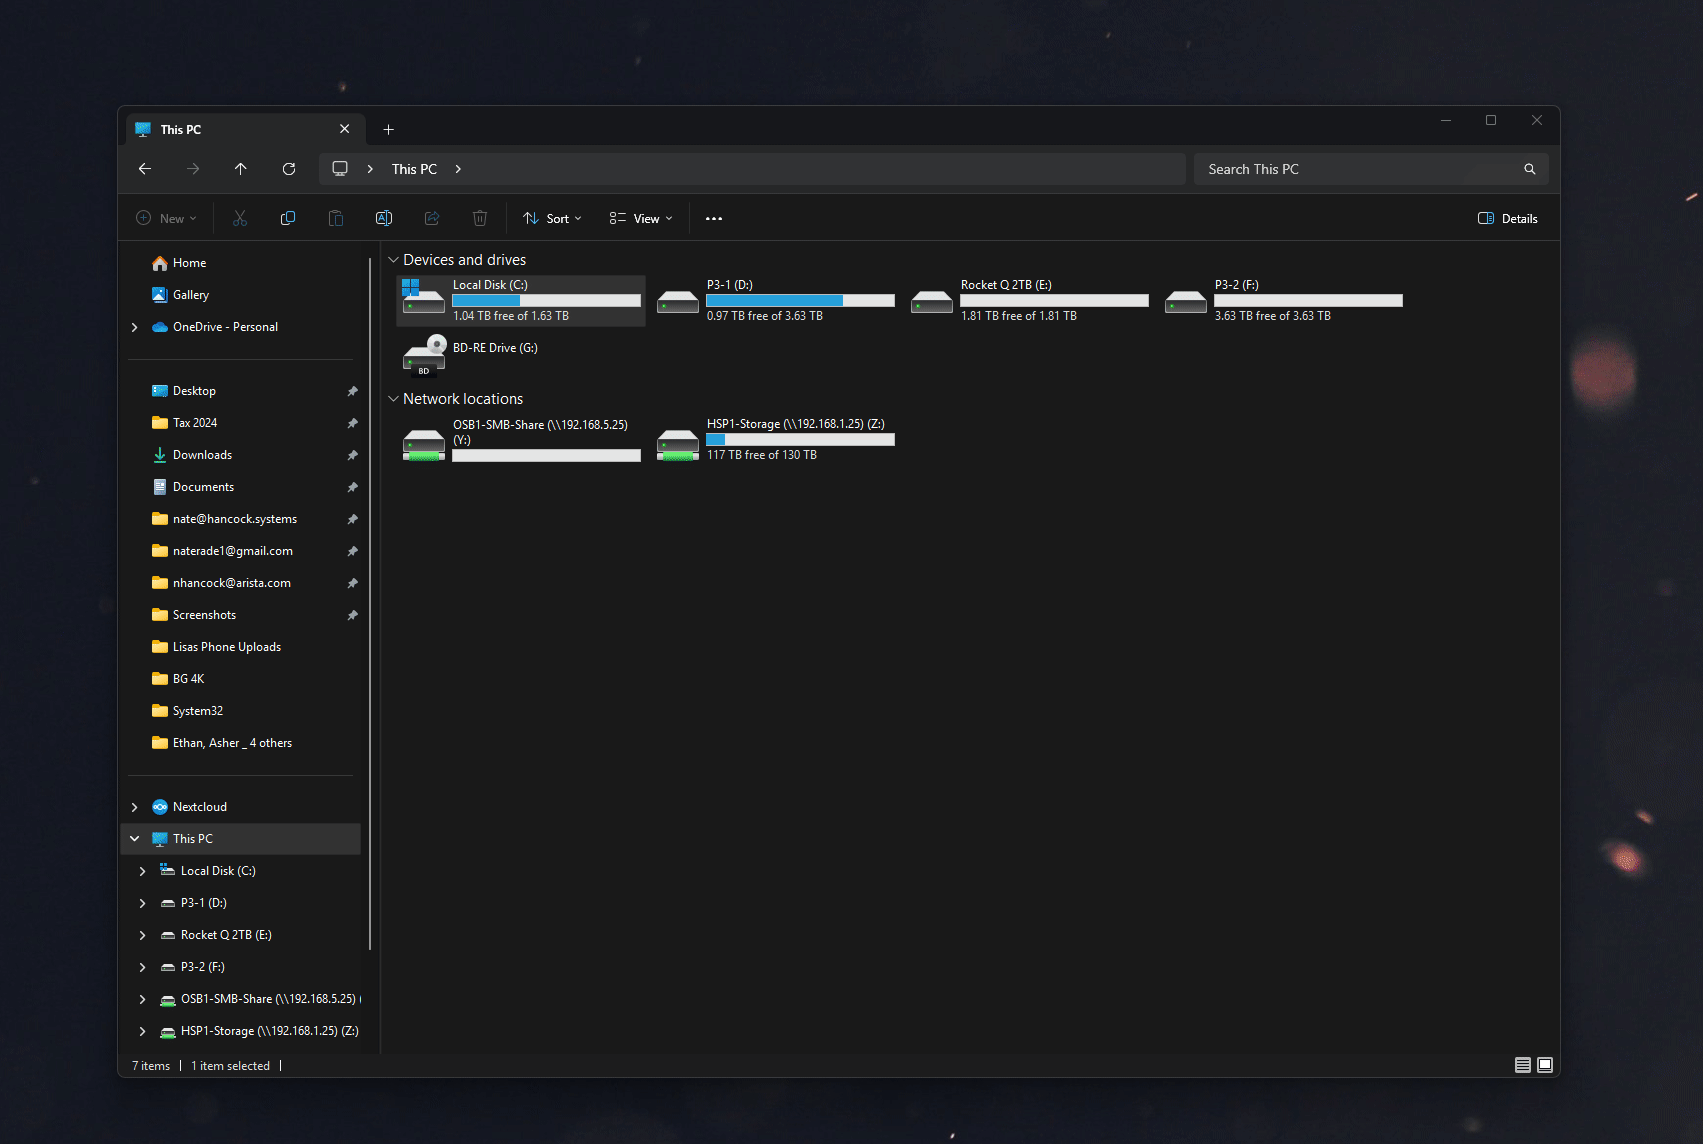Viewport: 1703px width, 1144px height.
Task: Expand the Nextcloud tree node
Action: (x=135, y=807)
